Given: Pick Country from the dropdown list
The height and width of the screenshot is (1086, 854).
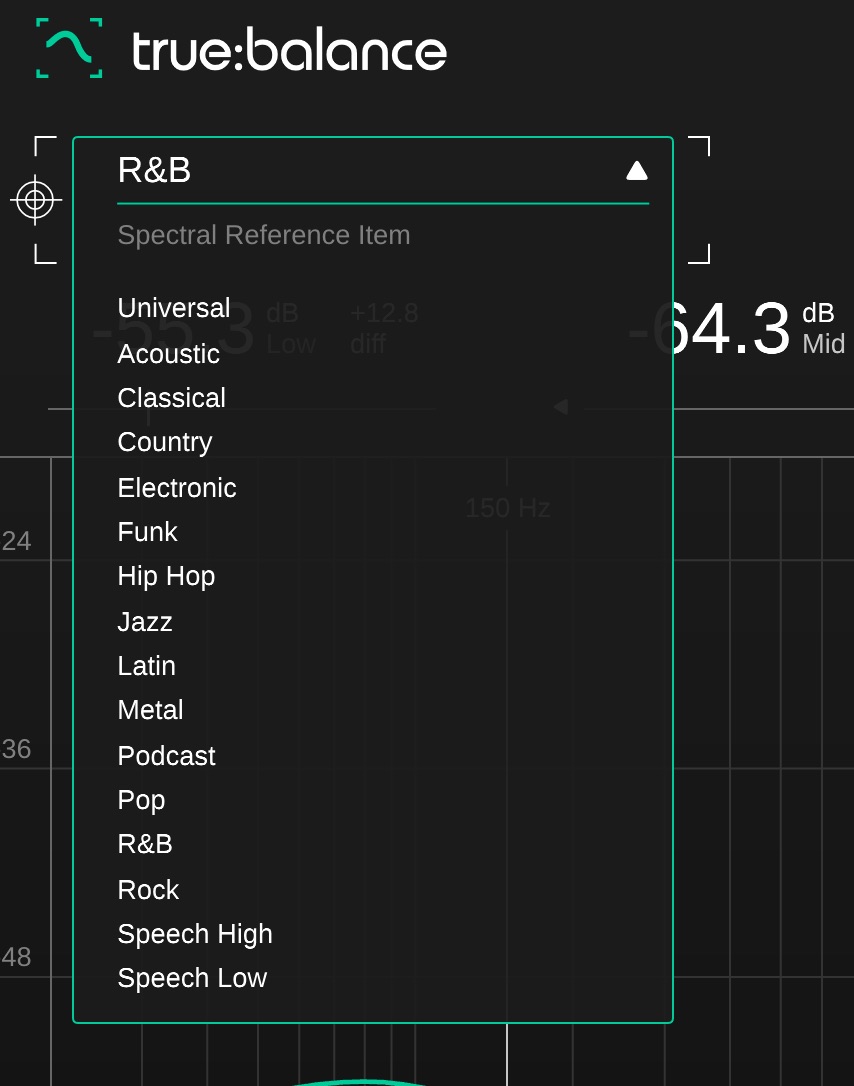Looking at the screenshot, I should coord(165,442).
